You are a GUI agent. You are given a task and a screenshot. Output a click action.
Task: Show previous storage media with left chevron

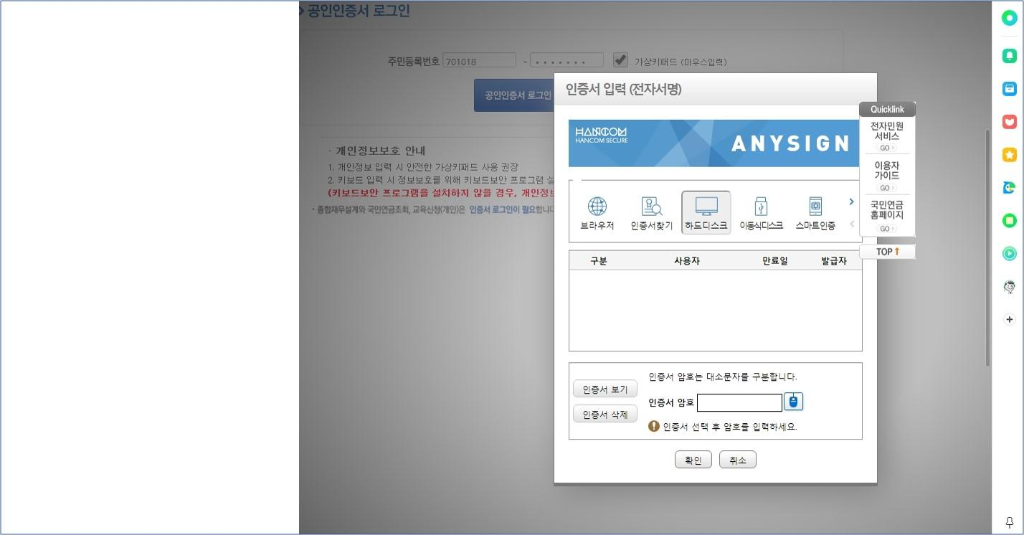[x=851, y=224]
